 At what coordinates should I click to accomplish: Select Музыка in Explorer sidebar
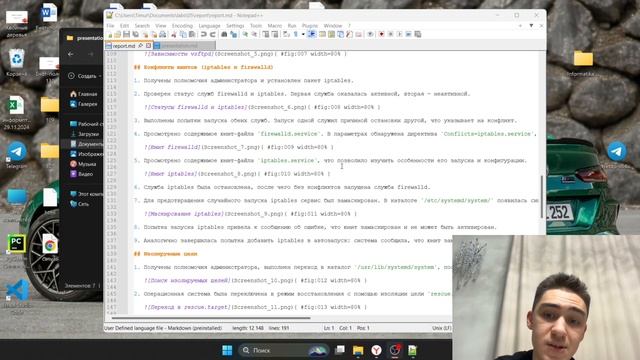pos(83,164)
